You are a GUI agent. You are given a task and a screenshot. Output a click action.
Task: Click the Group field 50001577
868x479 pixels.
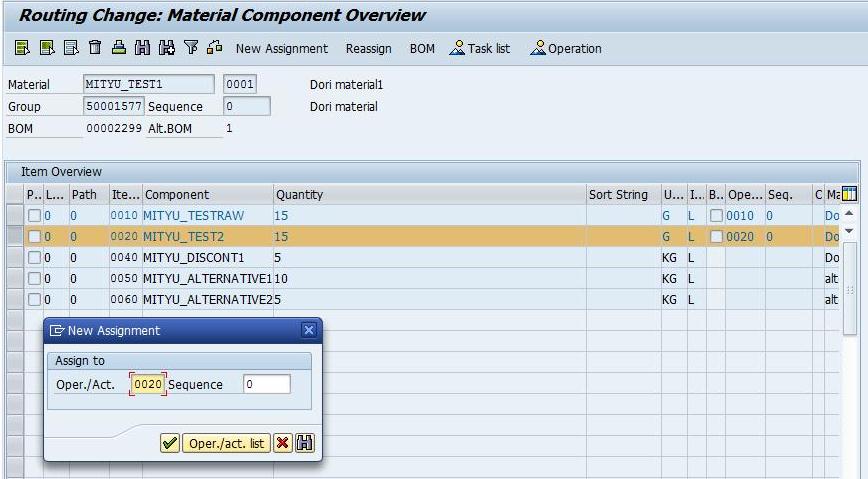click(113, 106)
